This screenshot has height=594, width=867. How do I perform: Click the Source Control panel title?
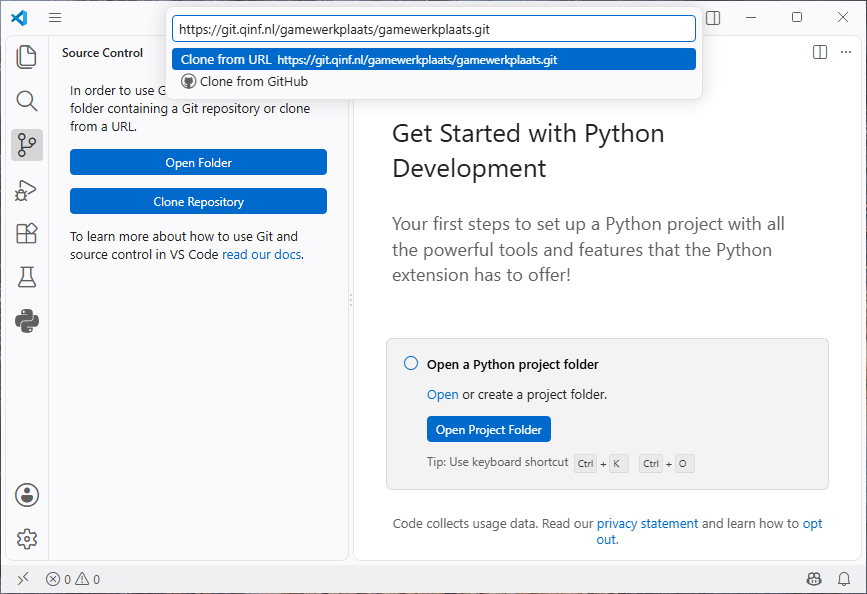102,53
